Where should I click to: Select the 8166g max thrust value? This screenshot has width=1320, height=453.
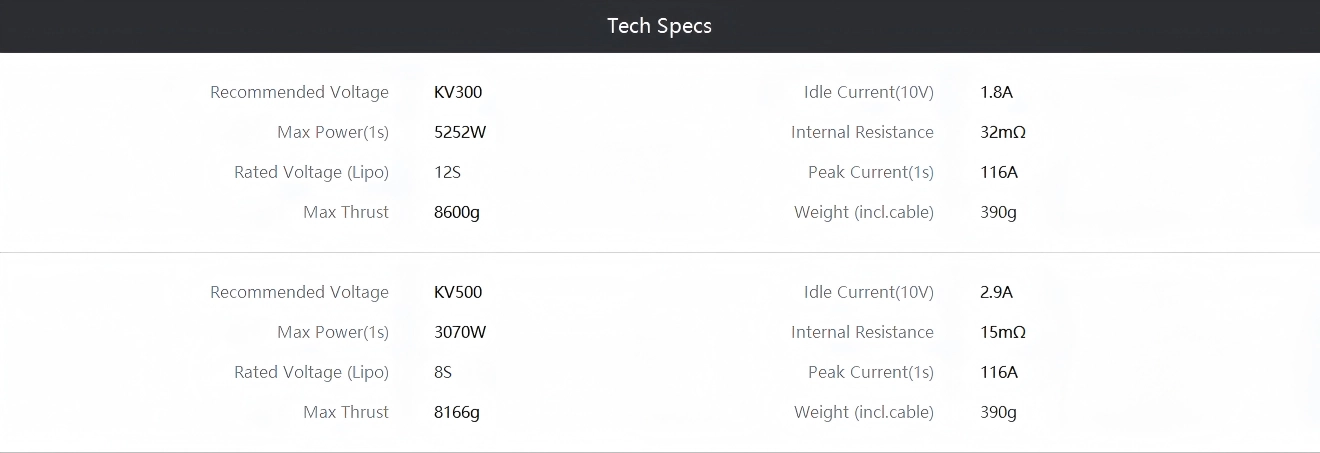(457, 412)
